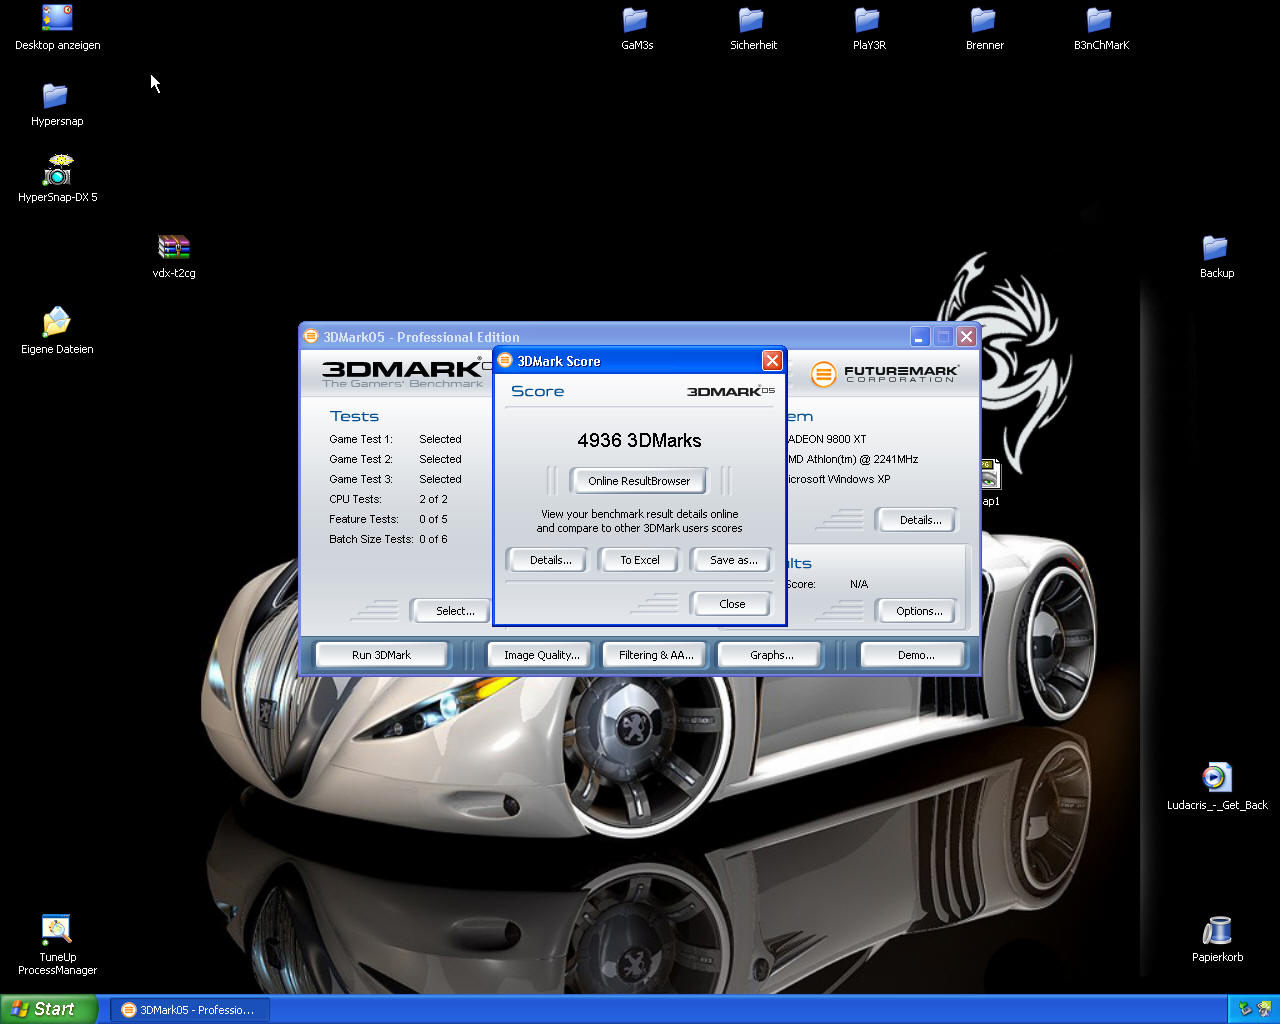Click the 4936 3DMarks score text
The width and height of the screenshot is (1280, 1024).
coord(639,441)
